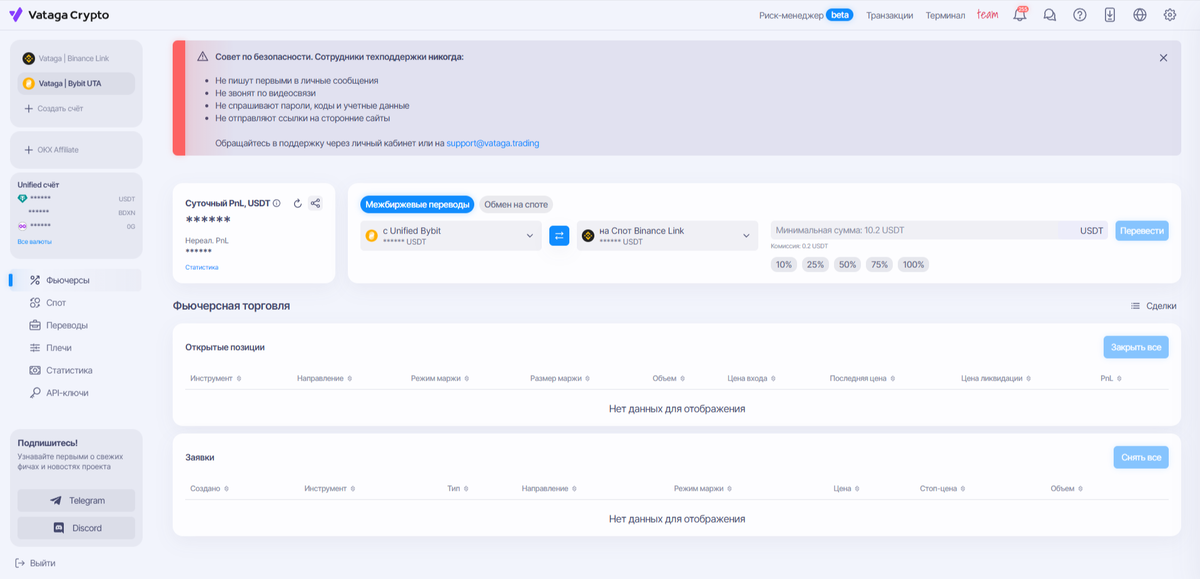
Task: Click the Снять все button
Action: tap(1141, 458)
